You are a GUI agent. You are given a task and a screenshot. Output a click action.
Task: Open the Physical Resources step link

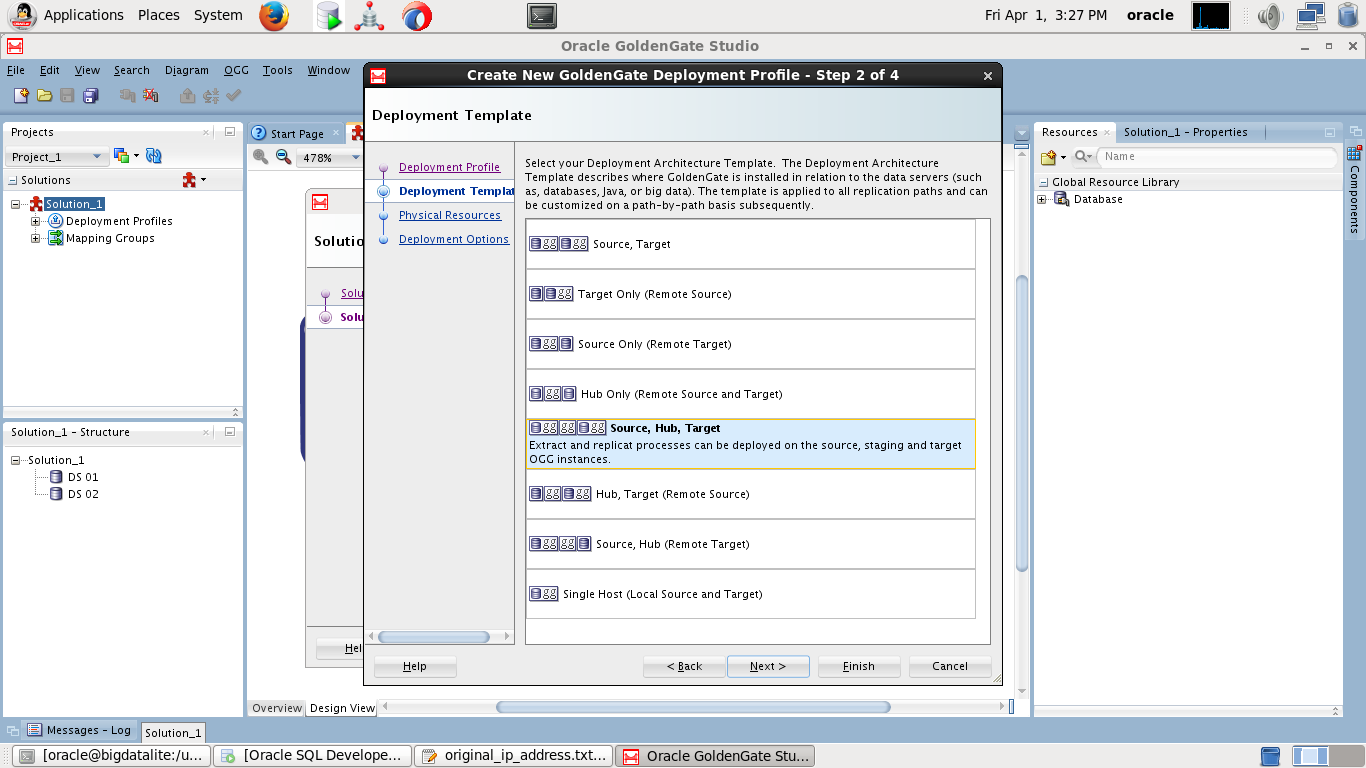[x=450, y=215]
